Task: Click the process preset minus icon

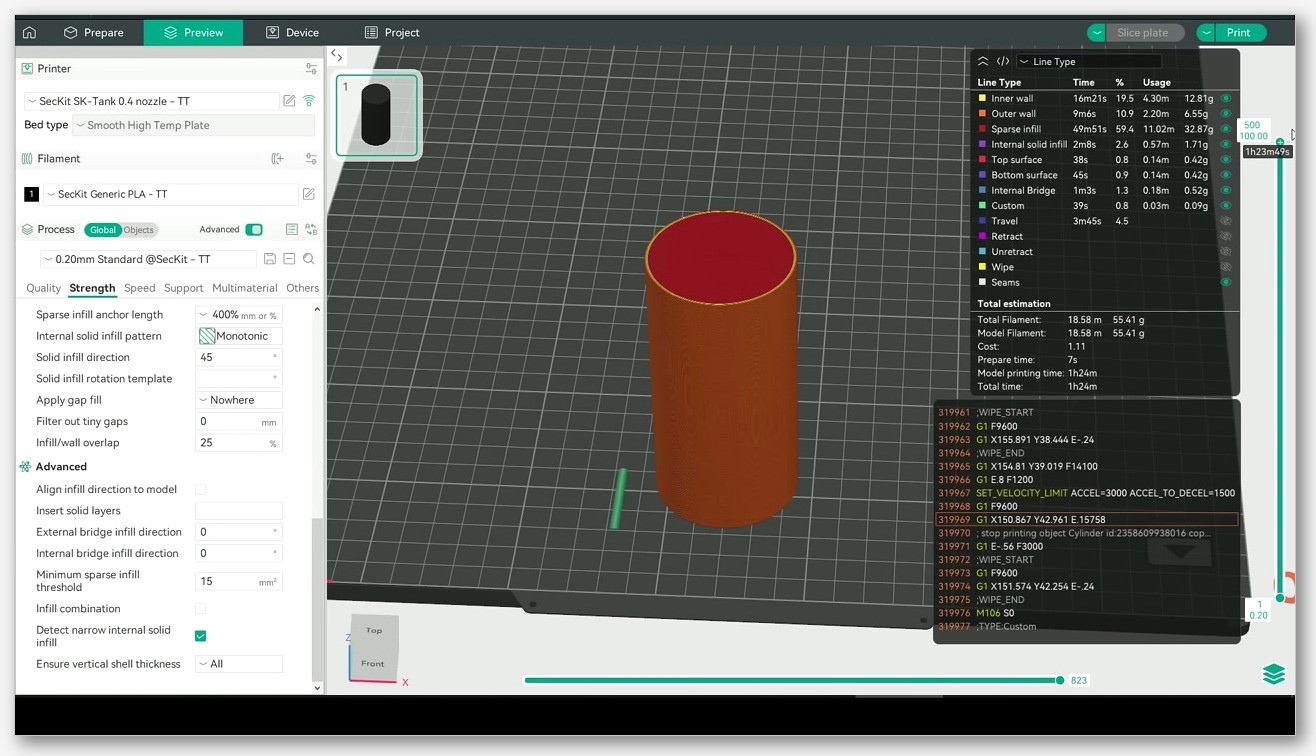Action: 289,259
